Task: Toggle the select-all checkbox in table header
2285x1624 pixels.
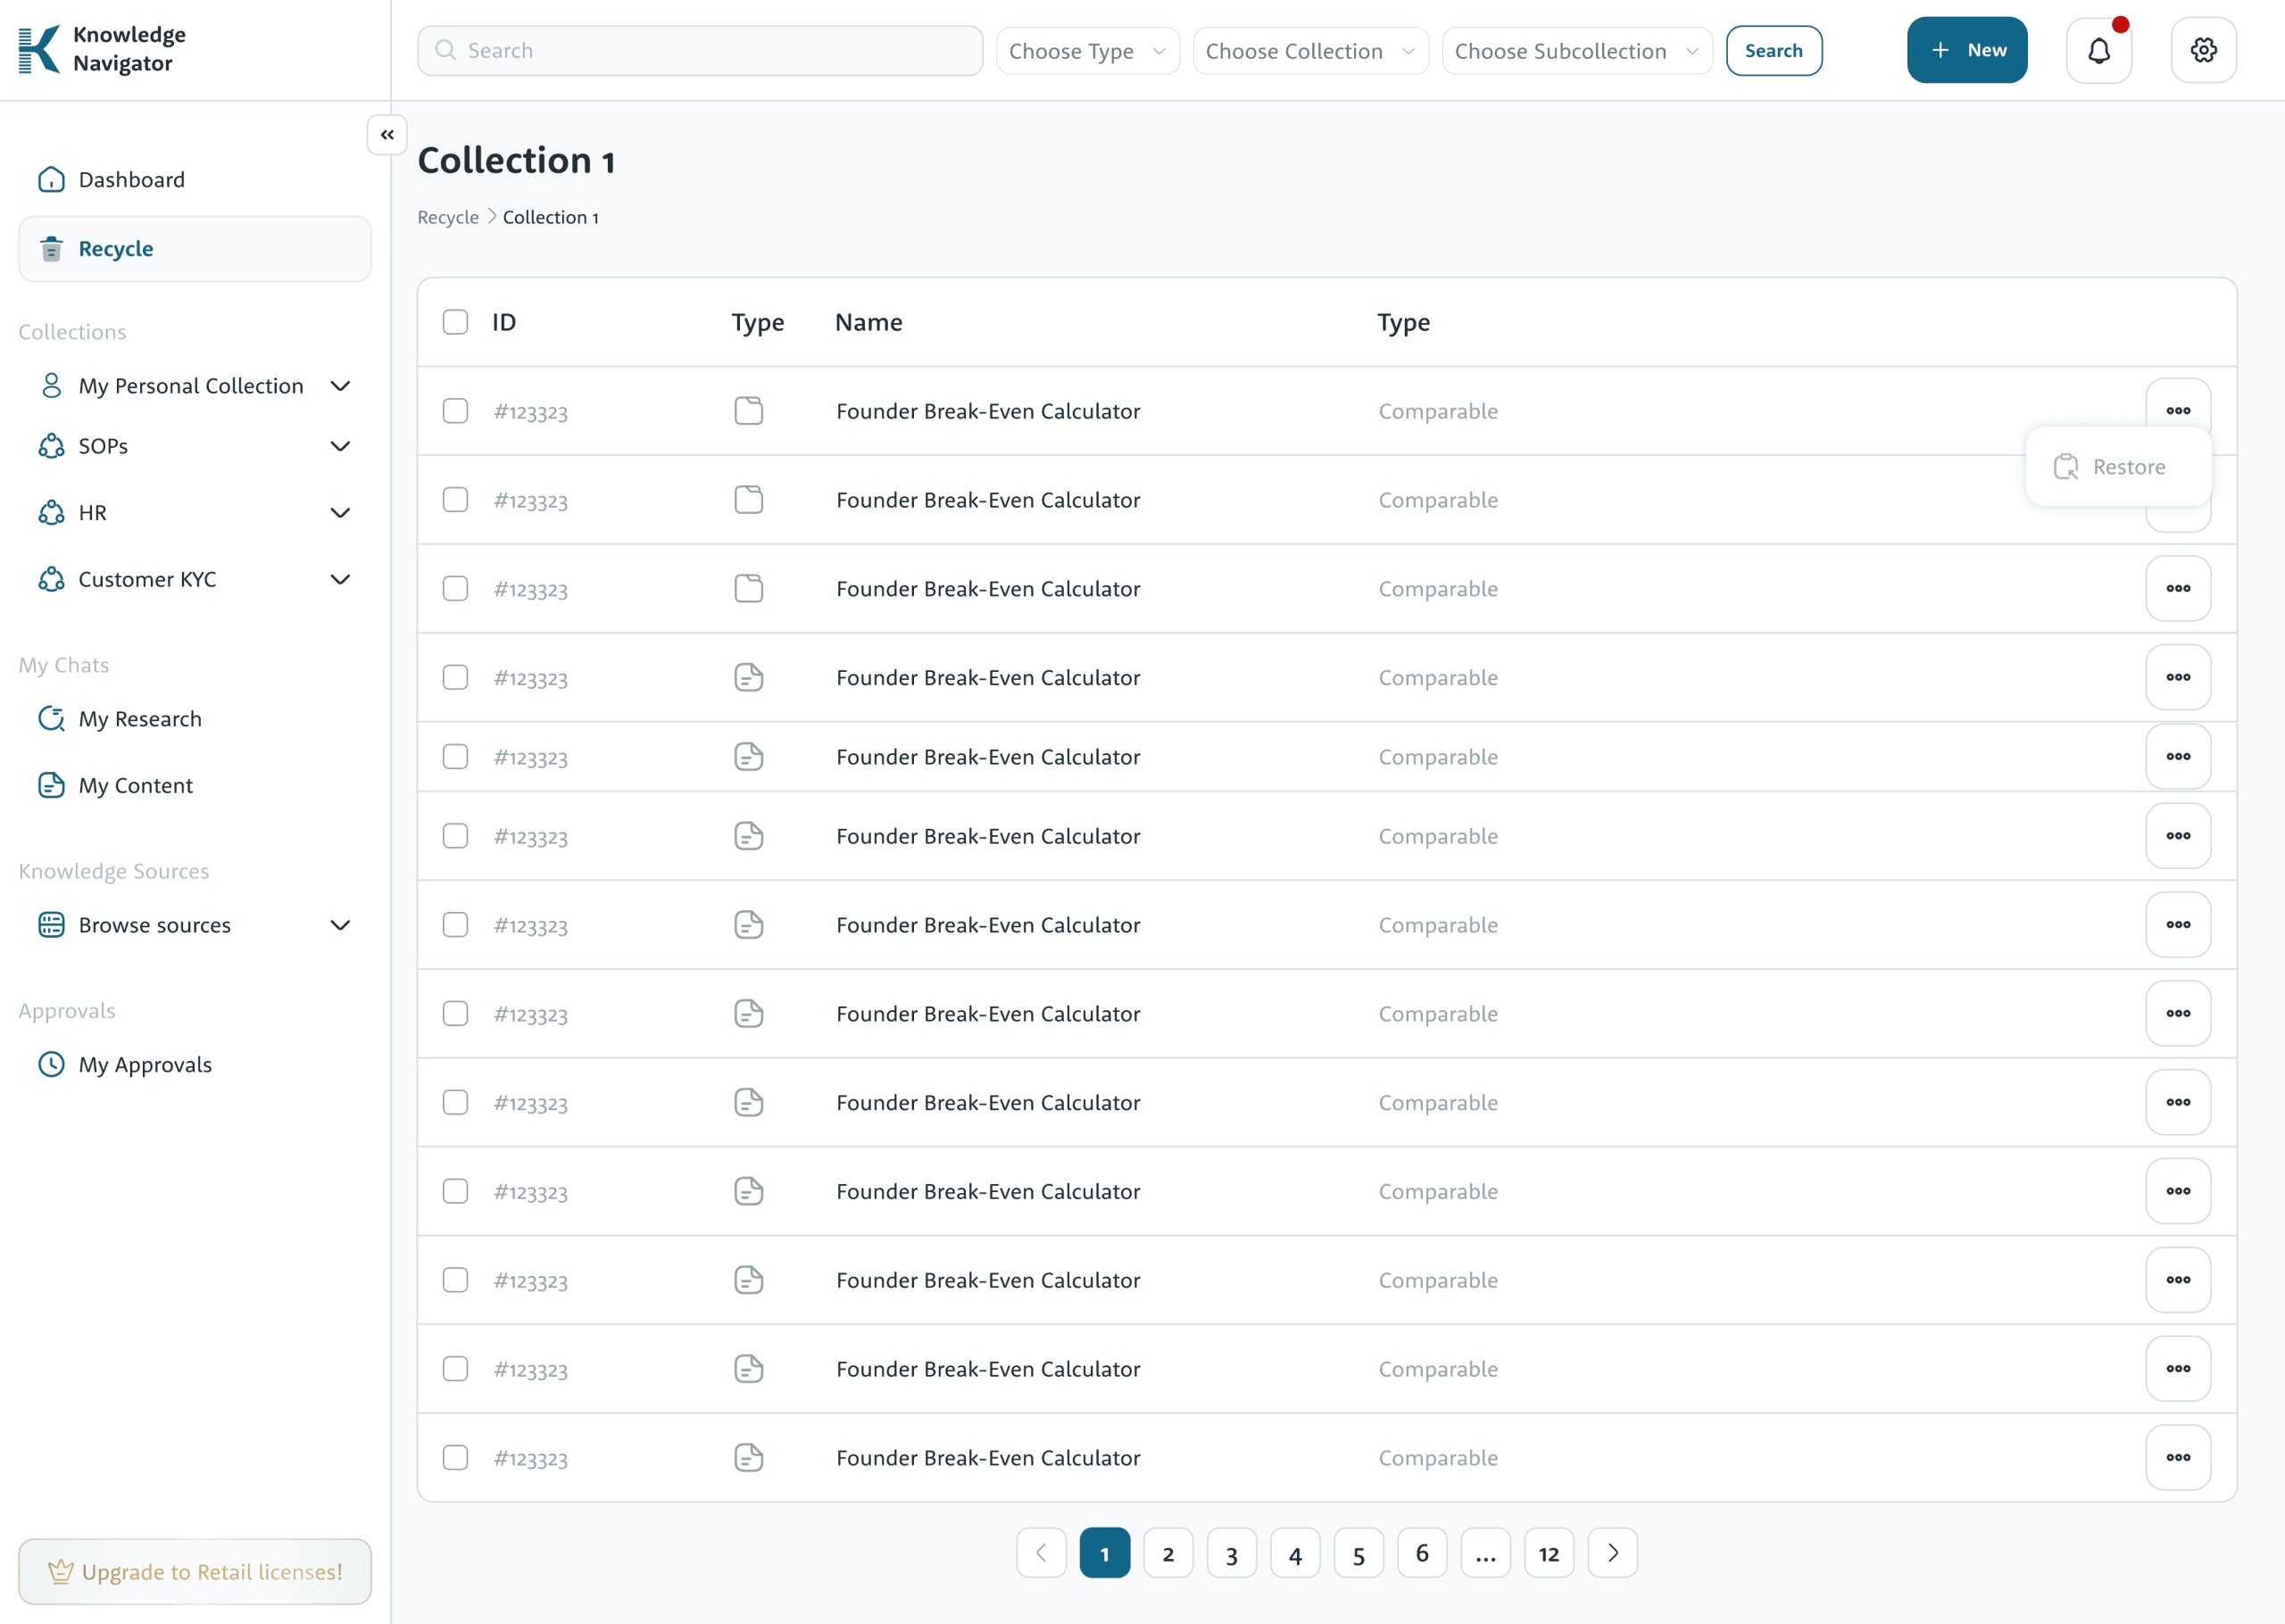Action: pyautogui.click(x=455, y=322)
